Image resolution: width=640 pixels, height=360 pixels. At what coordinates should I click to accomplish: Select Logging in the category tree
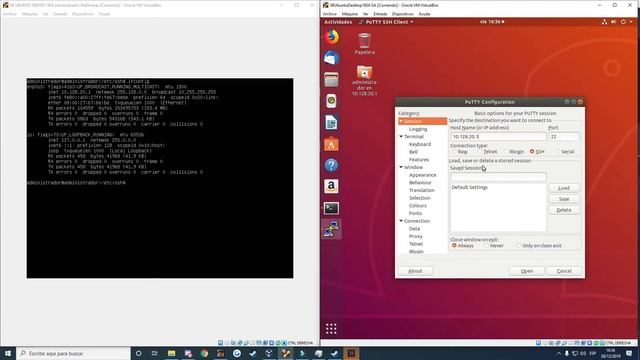pos(418,129)
